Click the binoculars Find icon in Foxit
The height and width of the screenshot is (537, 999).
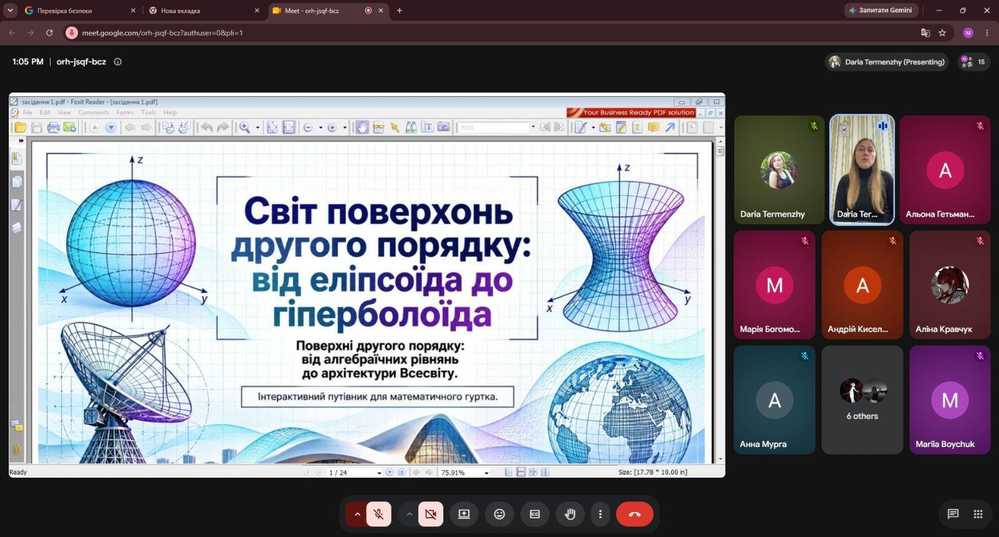(x=411, y=127)
